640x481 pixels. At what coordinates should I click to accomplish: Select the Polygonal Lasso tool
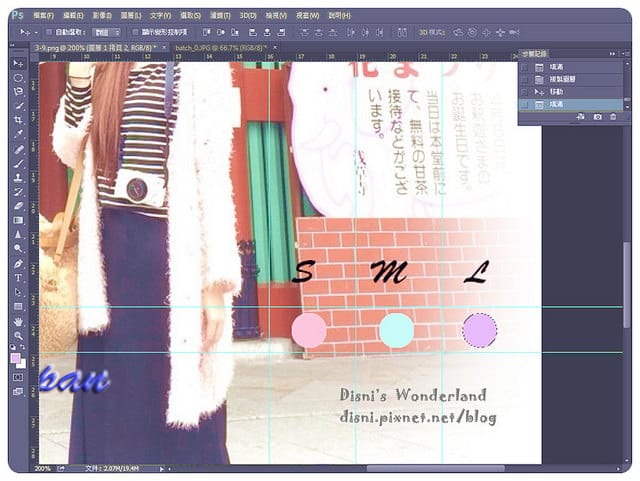(18, 92)
